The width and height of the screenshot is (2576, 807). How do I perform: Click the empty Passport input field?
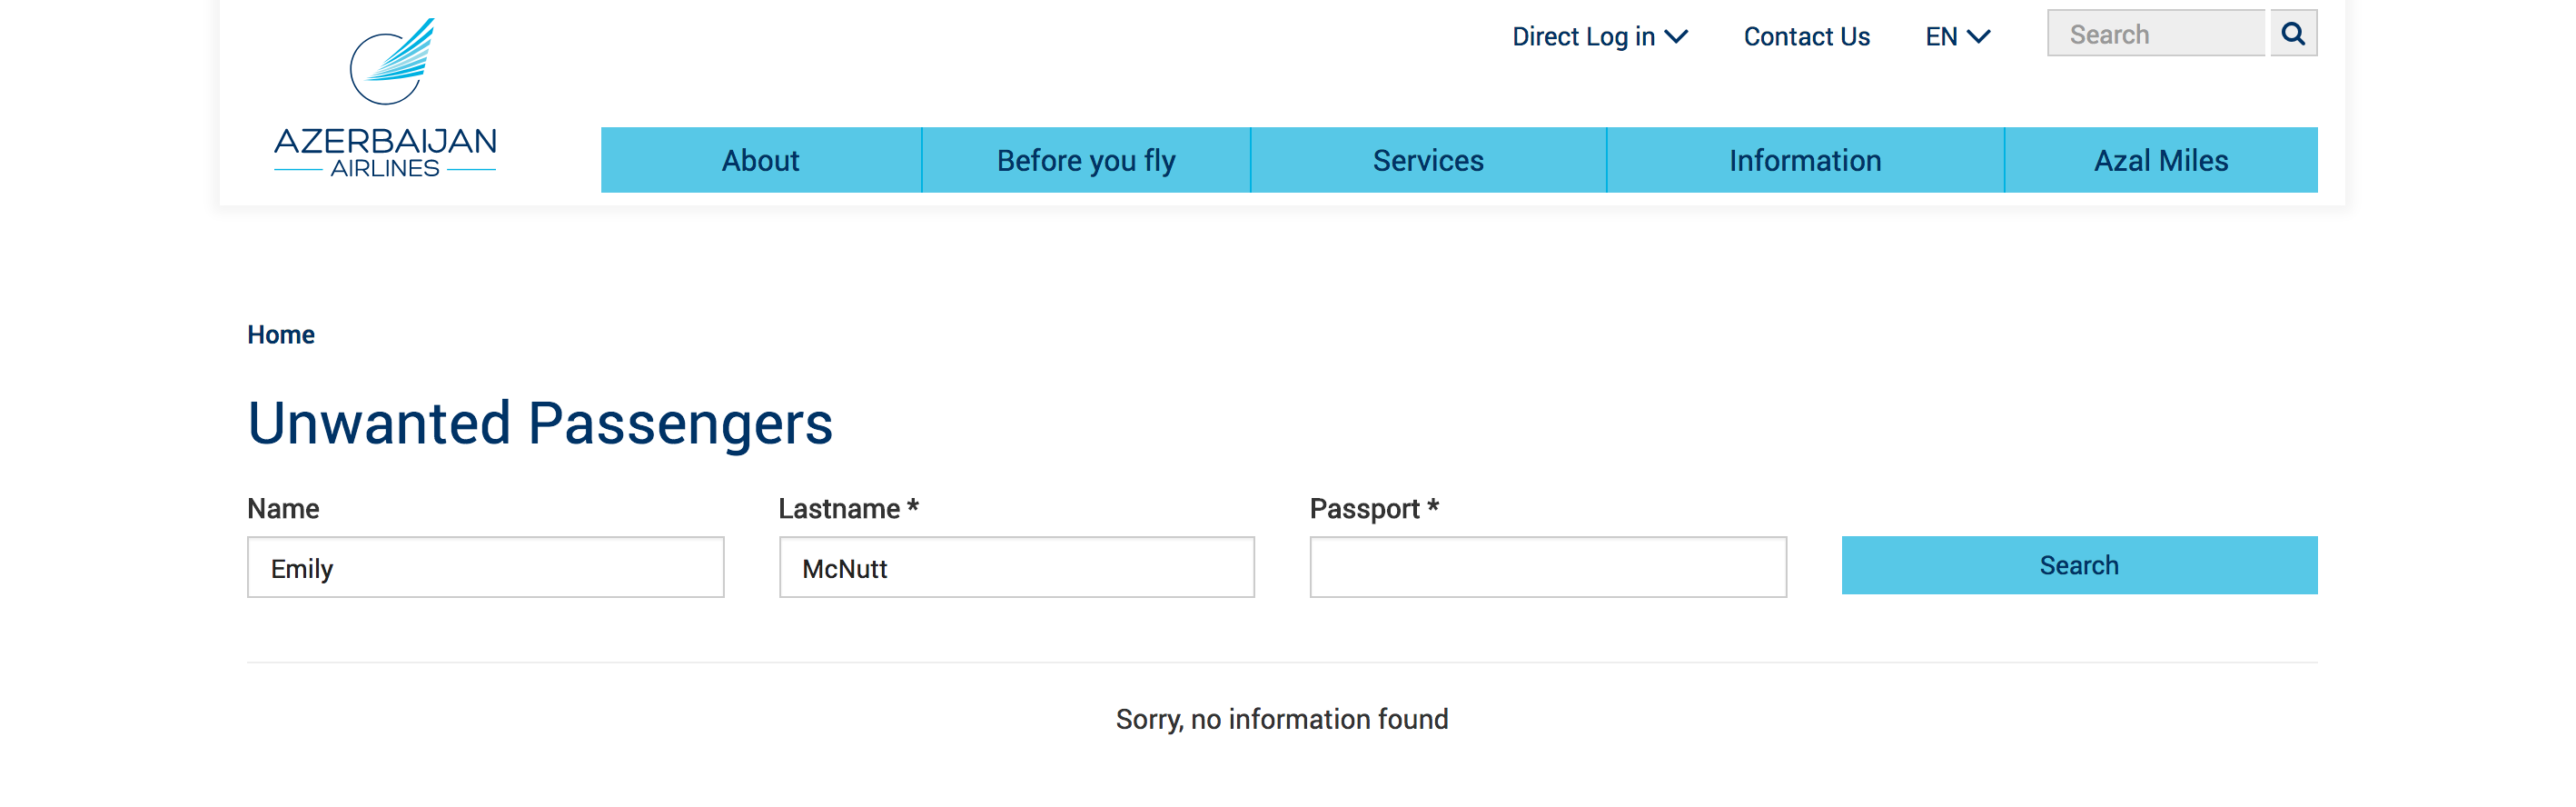pos(1547,567)
